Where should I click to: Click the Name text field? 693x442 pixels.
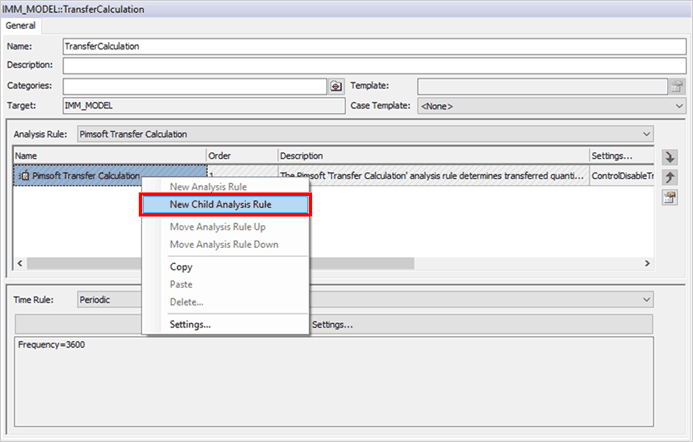370,47
